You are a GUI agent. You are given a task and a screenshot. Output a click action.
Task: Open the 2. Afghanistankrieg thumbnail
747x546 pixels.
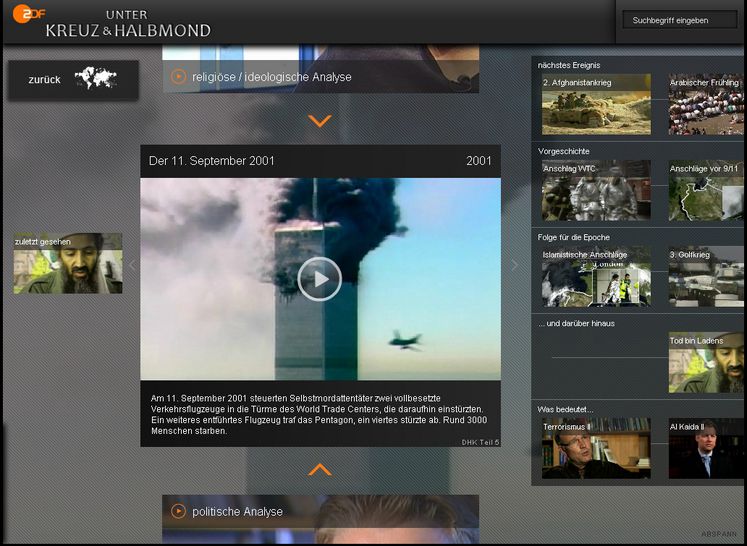coord(596,104)
